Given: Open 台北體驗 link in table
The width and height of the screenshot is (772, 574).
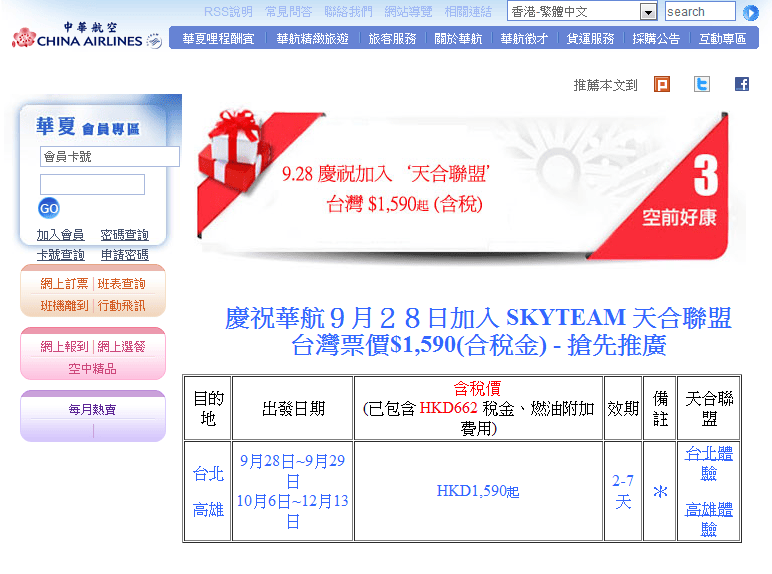Looking at the screenshot, I should click(x=708, y=462).
